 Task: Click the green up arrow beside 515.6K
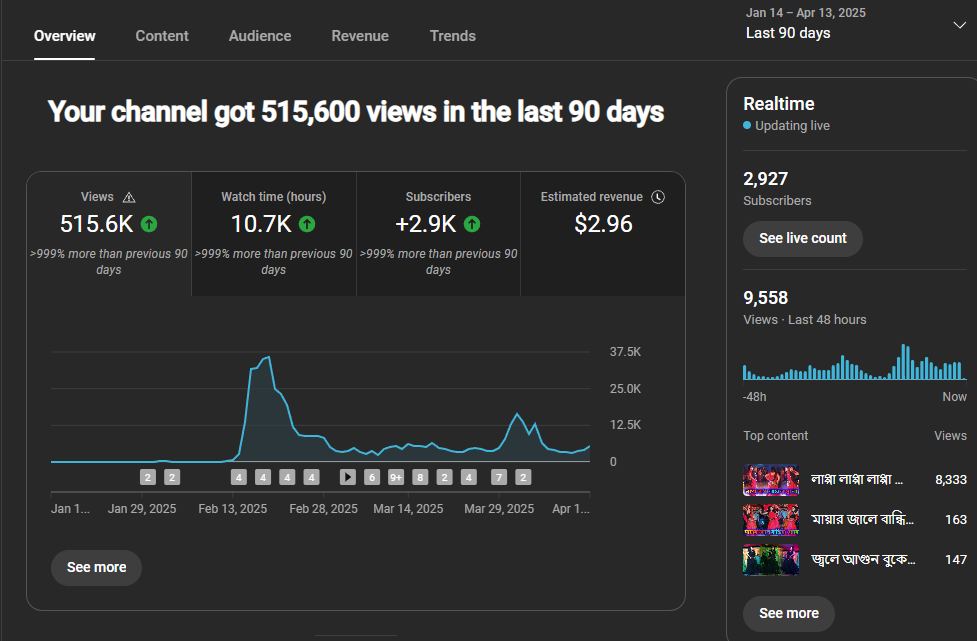tap(149, 224)
